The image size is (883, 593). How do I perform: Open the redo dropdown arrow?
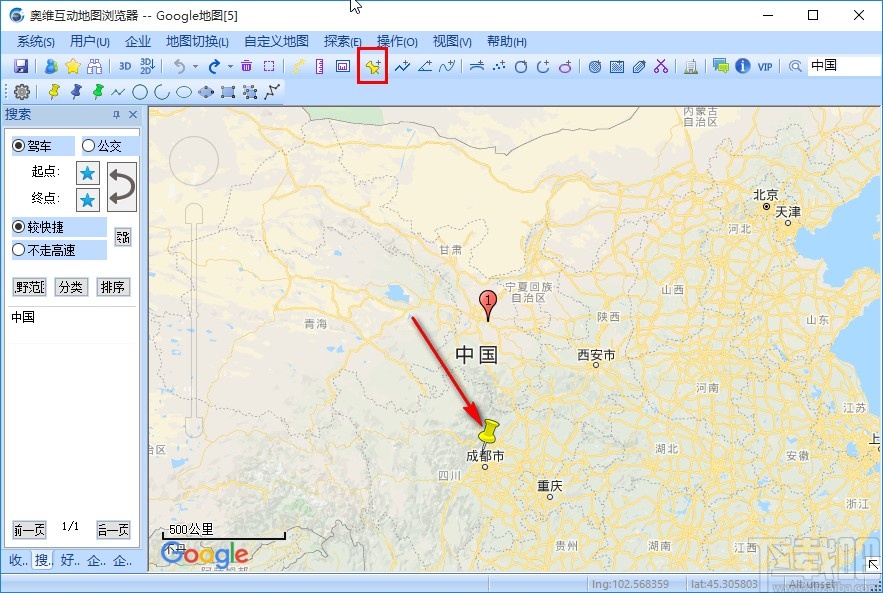pos(229,67)
